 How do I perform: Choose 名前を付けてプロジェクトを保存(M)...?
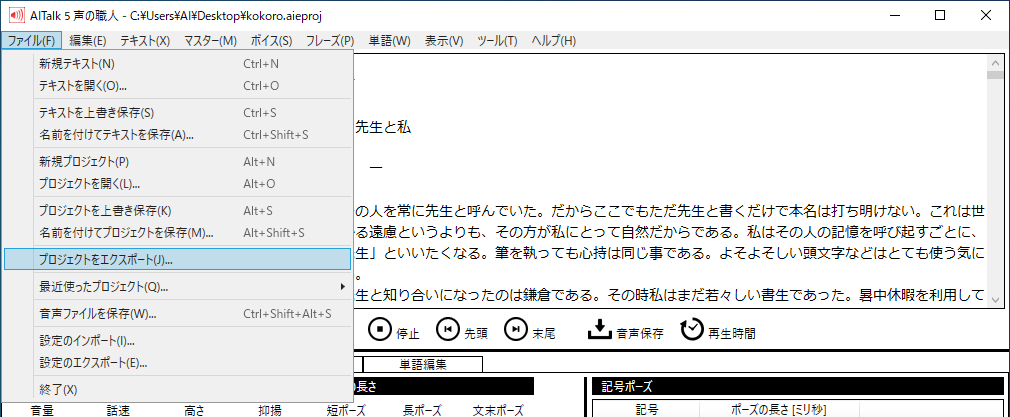click(x=177, y=233)
